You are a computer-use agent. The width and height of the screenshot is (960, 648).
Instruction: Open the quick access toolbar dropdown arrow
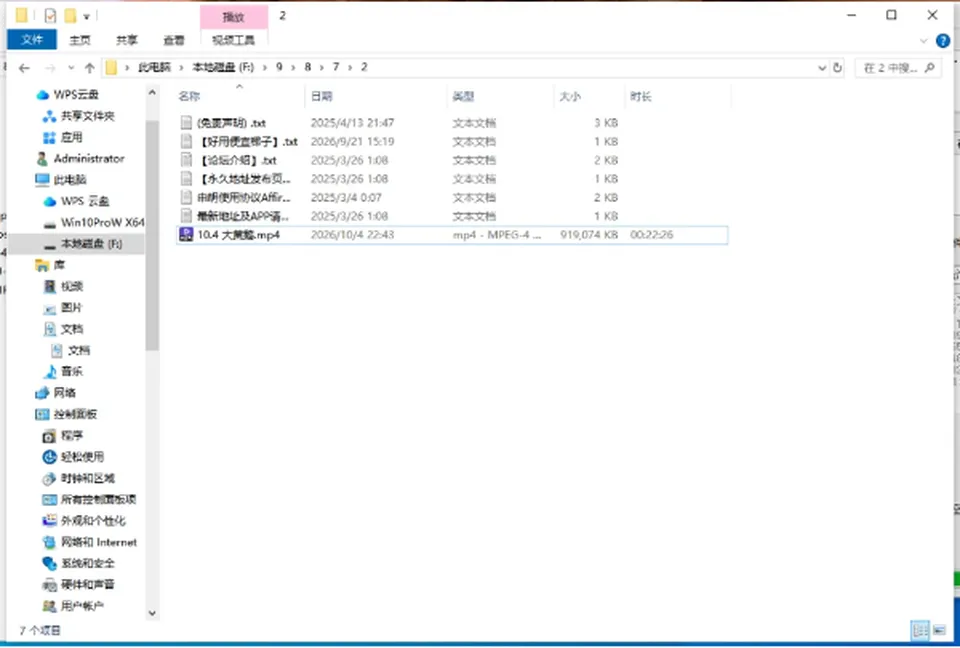[x=86, y=16]
